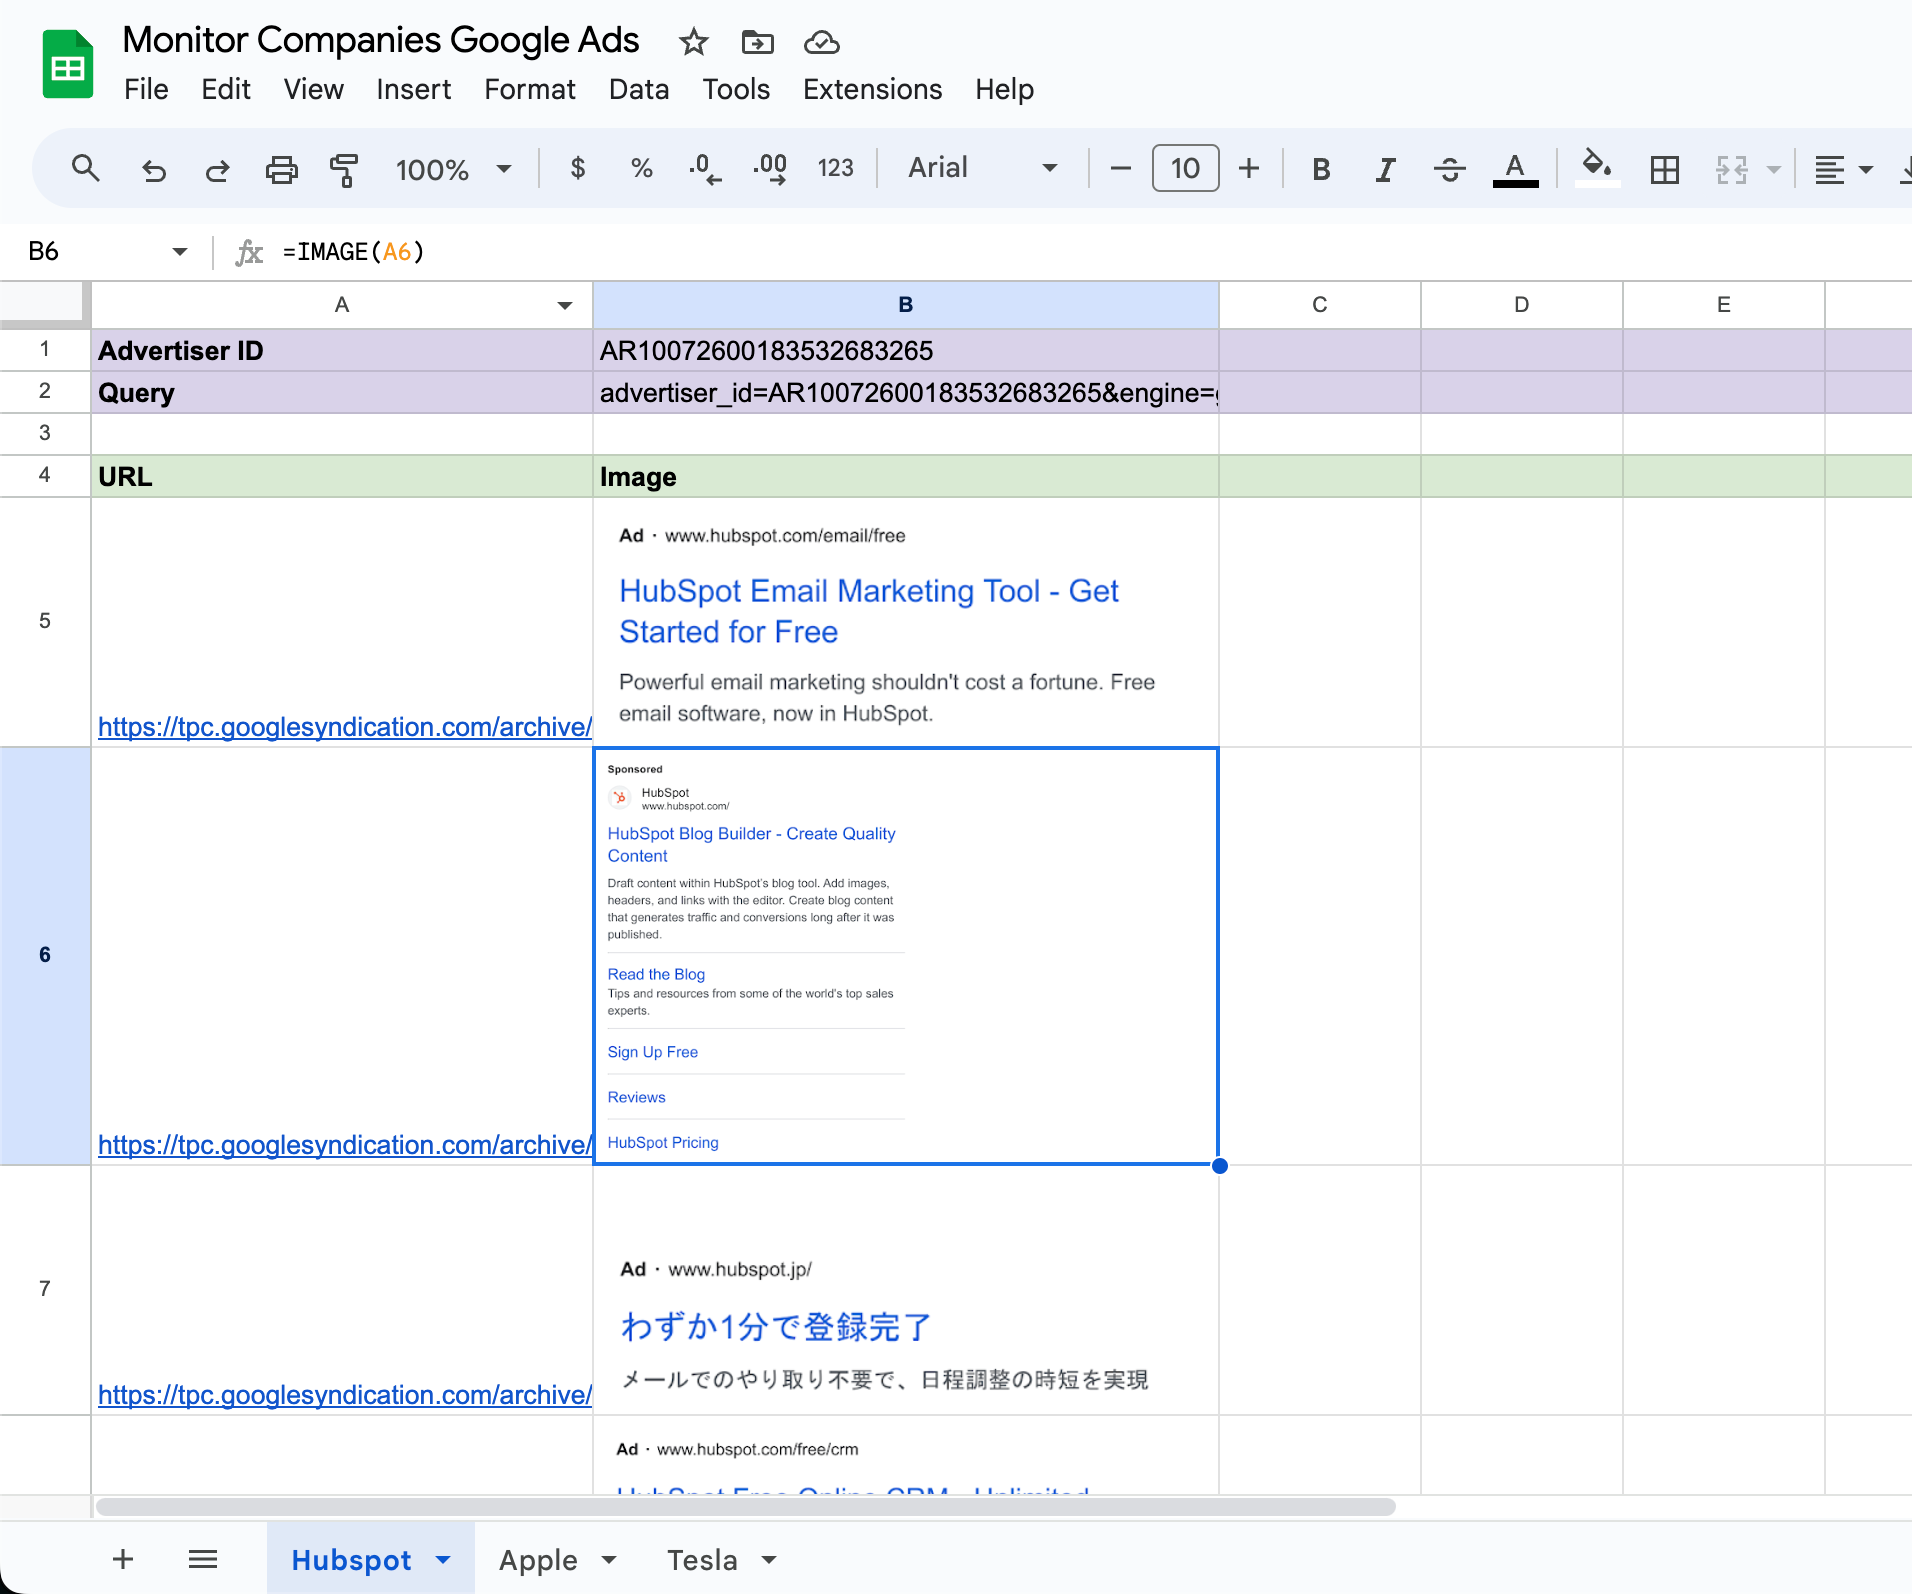Open the 123 more formats menu

[x=835, y=168]
